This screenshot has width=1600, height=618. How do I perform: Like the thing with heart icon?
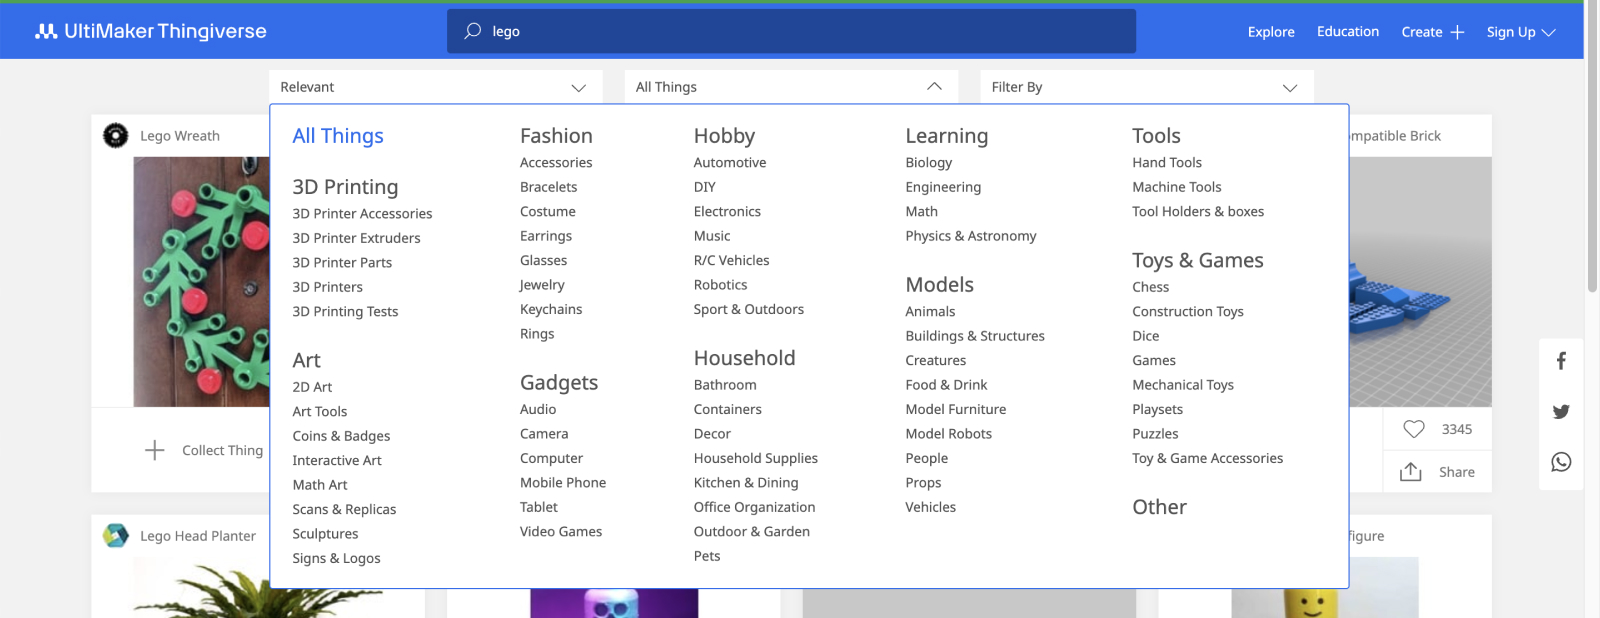[x=1413, y=429]
